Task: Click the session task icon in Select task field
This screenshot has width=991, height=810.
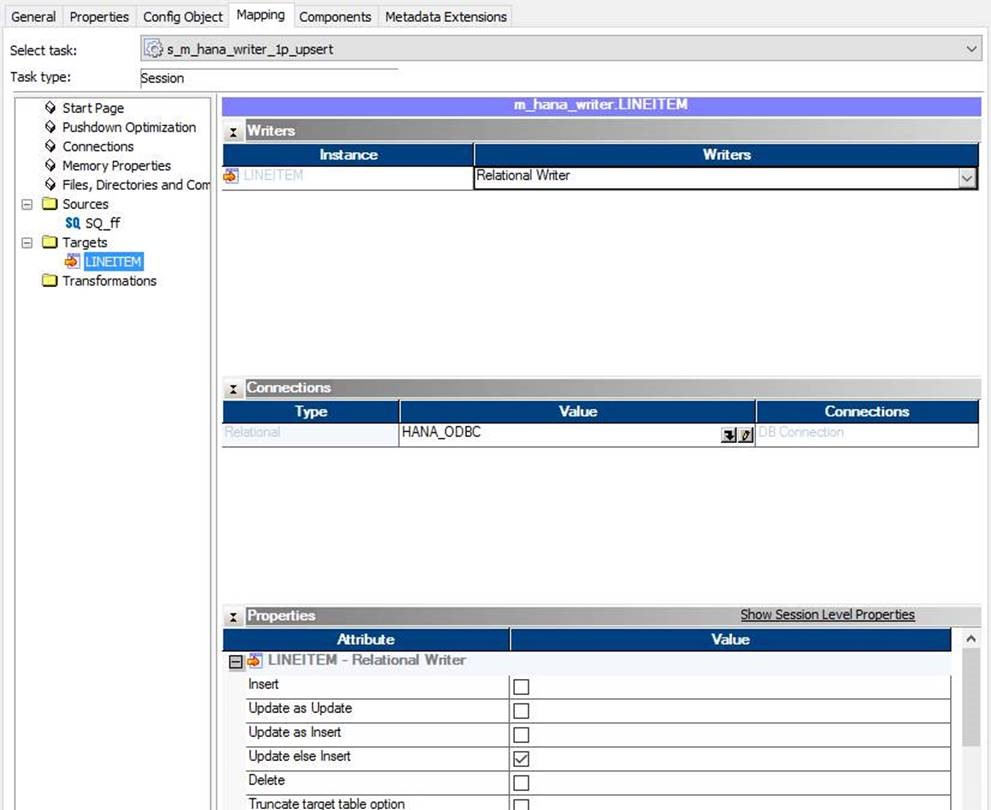Action: [x=153, y=49]
